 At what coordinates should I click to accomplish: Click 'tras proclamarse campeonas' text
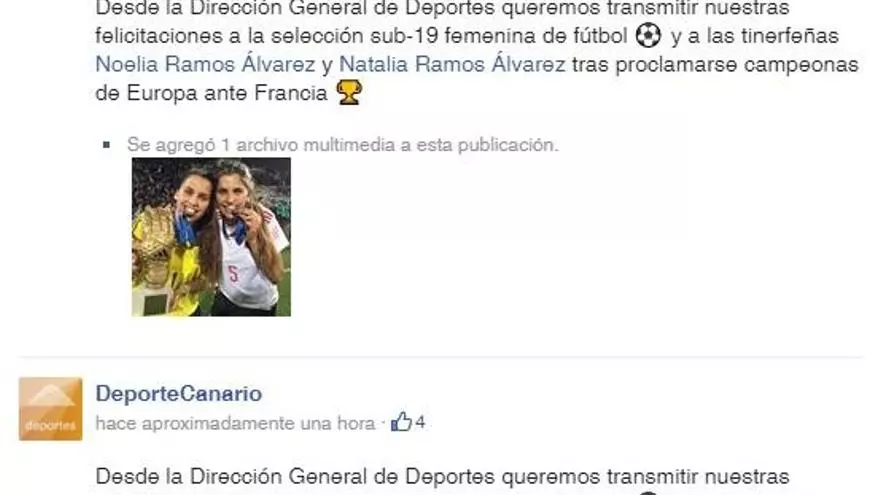click(715, 65)
